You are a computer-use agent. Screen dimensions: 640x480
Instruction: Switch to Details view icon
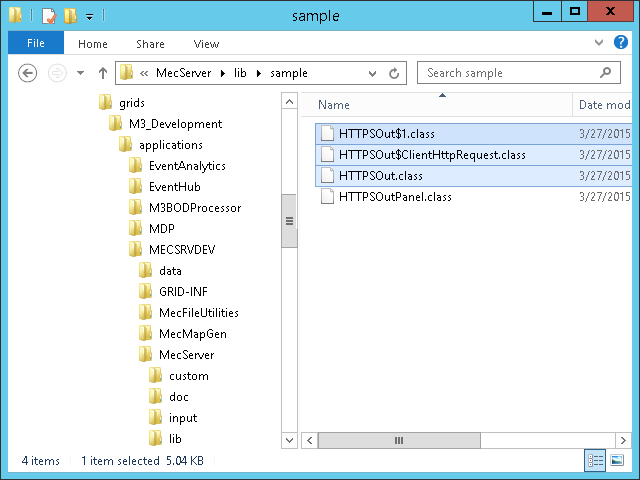click(x=595, y=460)
